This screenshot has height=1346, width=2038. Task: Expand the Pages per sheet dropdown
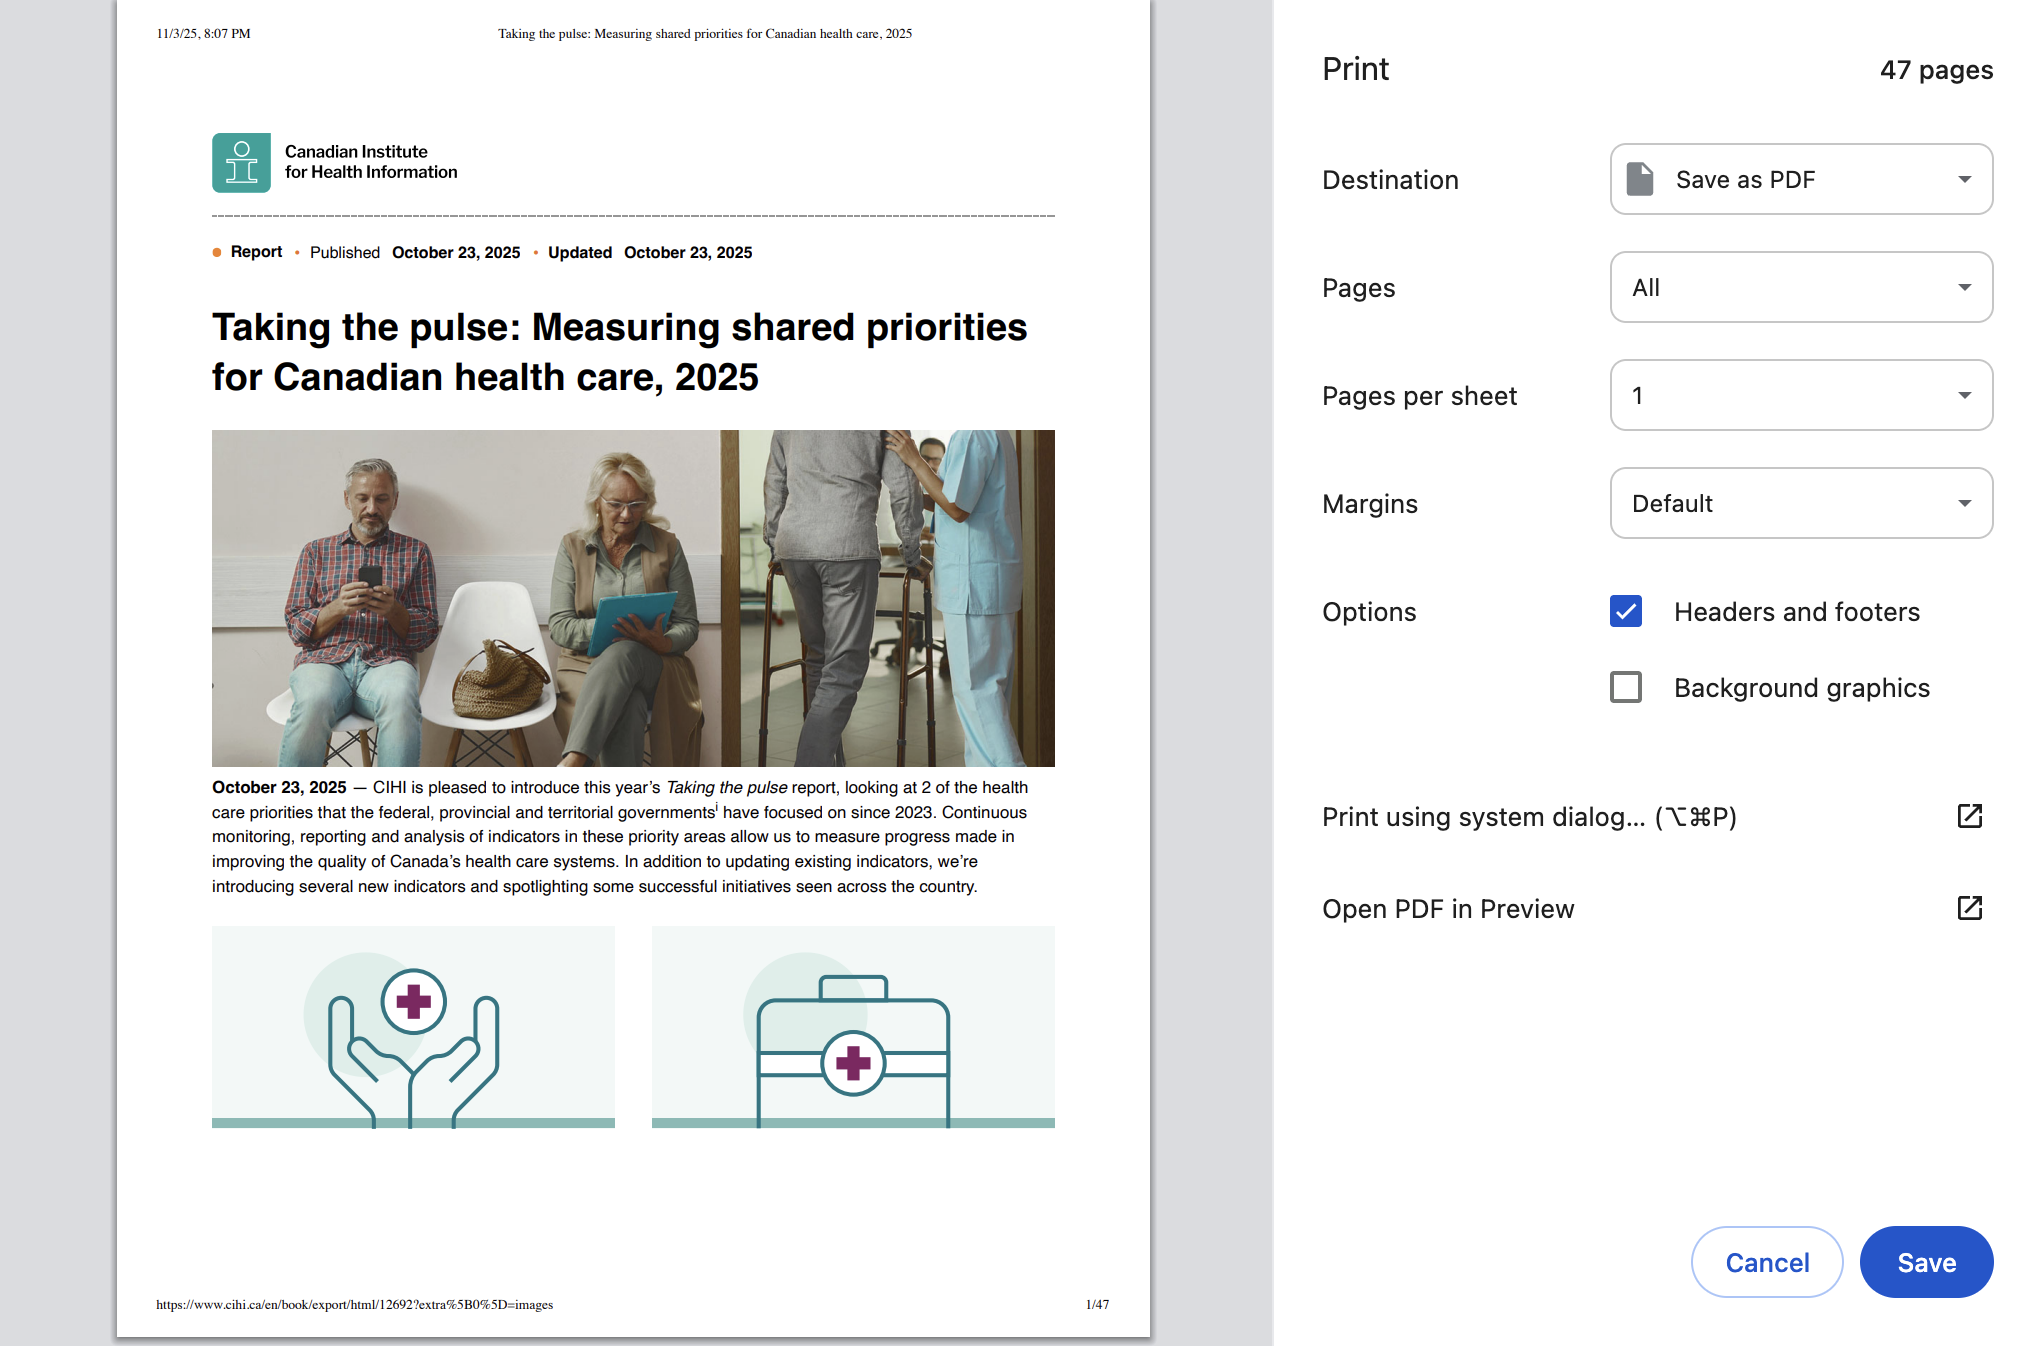pos(1800,395)
